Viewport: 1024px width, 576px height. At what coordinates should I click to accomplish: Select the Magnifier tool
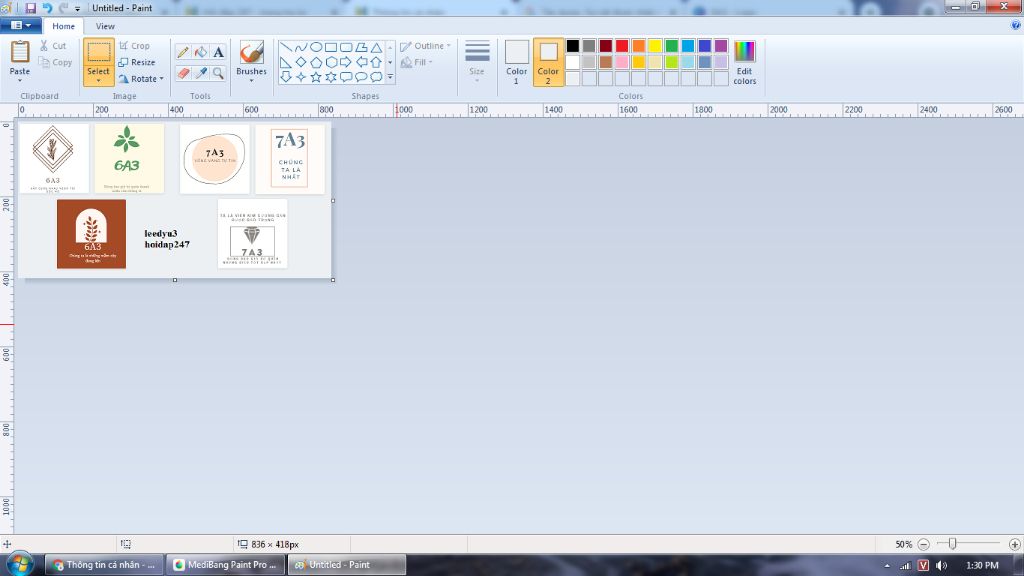[x=218, y=73]
